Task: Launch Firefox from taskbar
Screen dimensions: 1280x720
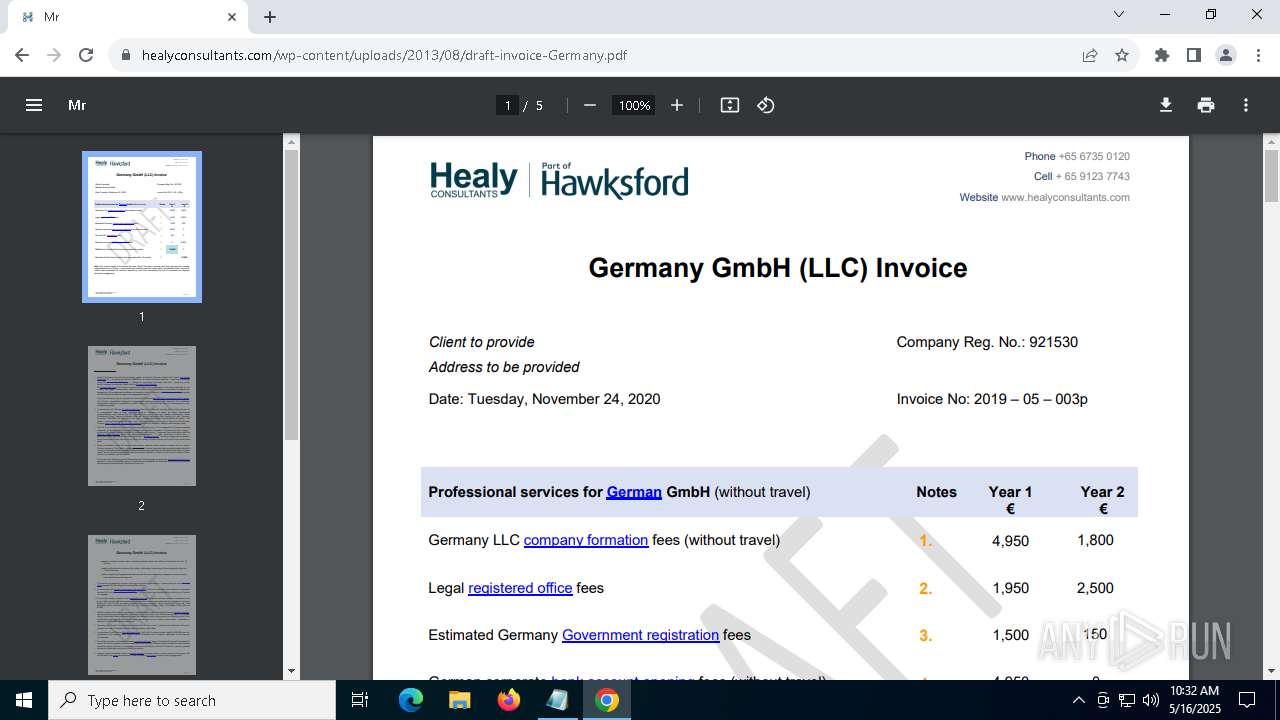Action: 509,700
